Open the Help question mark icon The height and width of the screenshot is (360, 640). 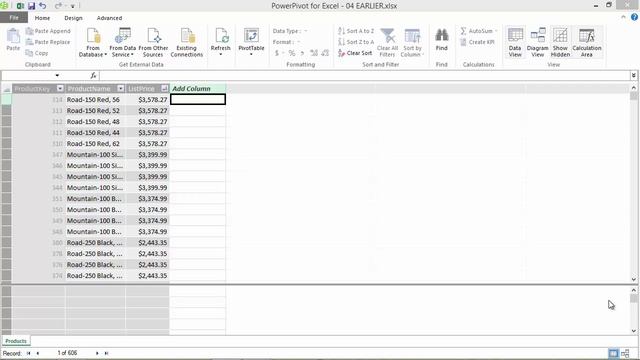coord(634,17)
